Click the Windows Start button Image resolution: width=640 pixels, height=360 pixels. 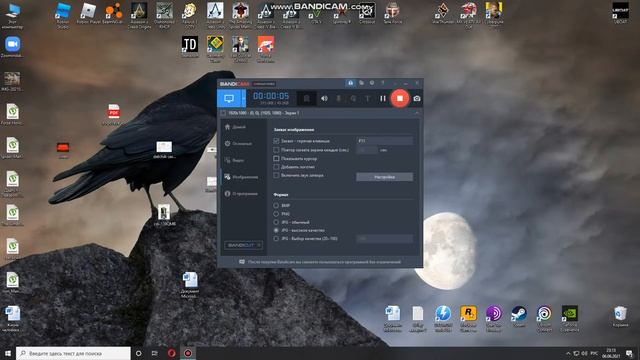(8, 353)
